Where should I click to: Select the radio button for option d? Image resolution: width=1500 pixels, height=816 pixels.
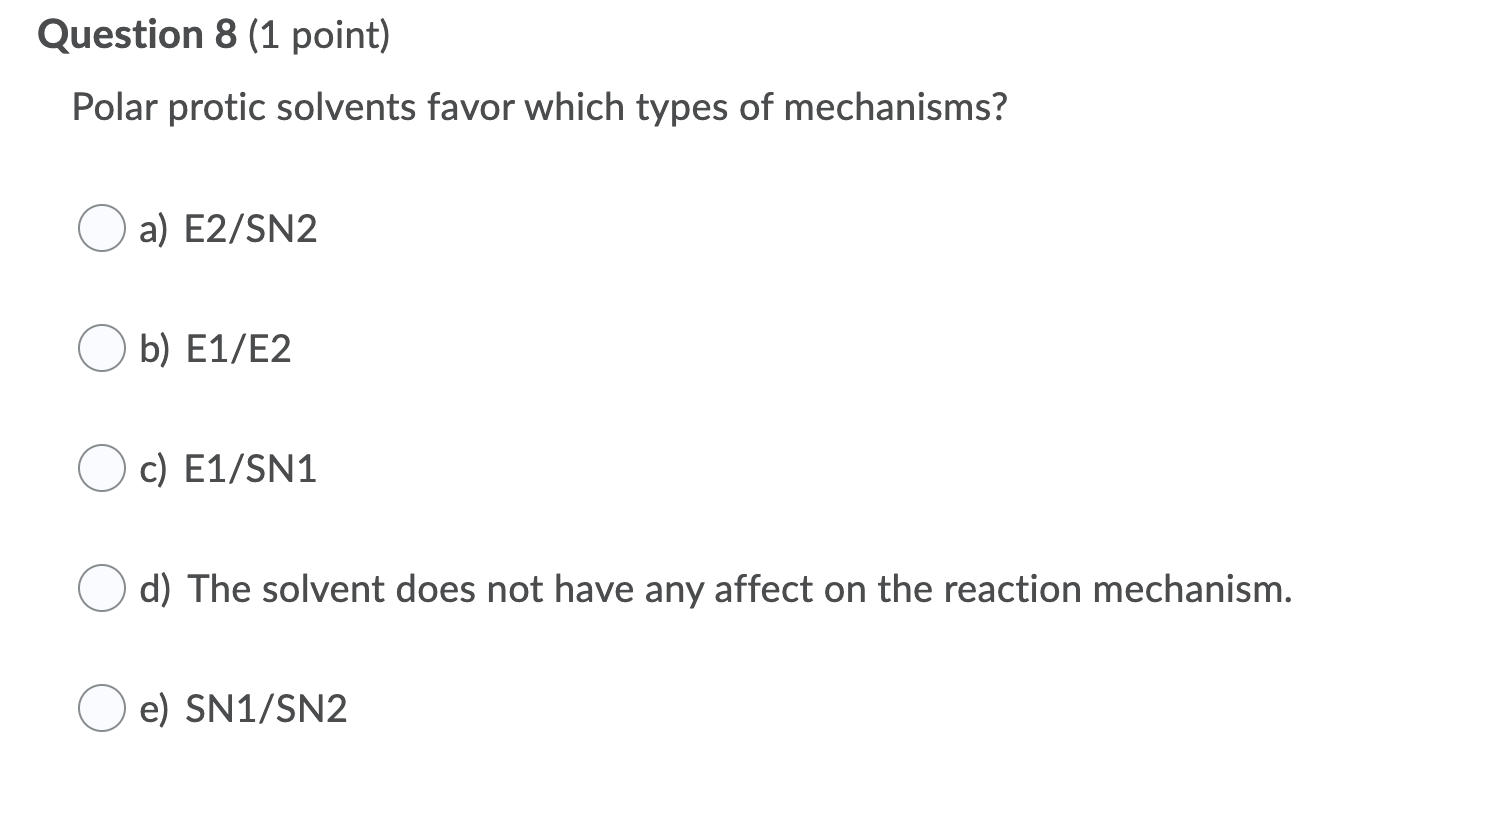click(x=101, y=589)
